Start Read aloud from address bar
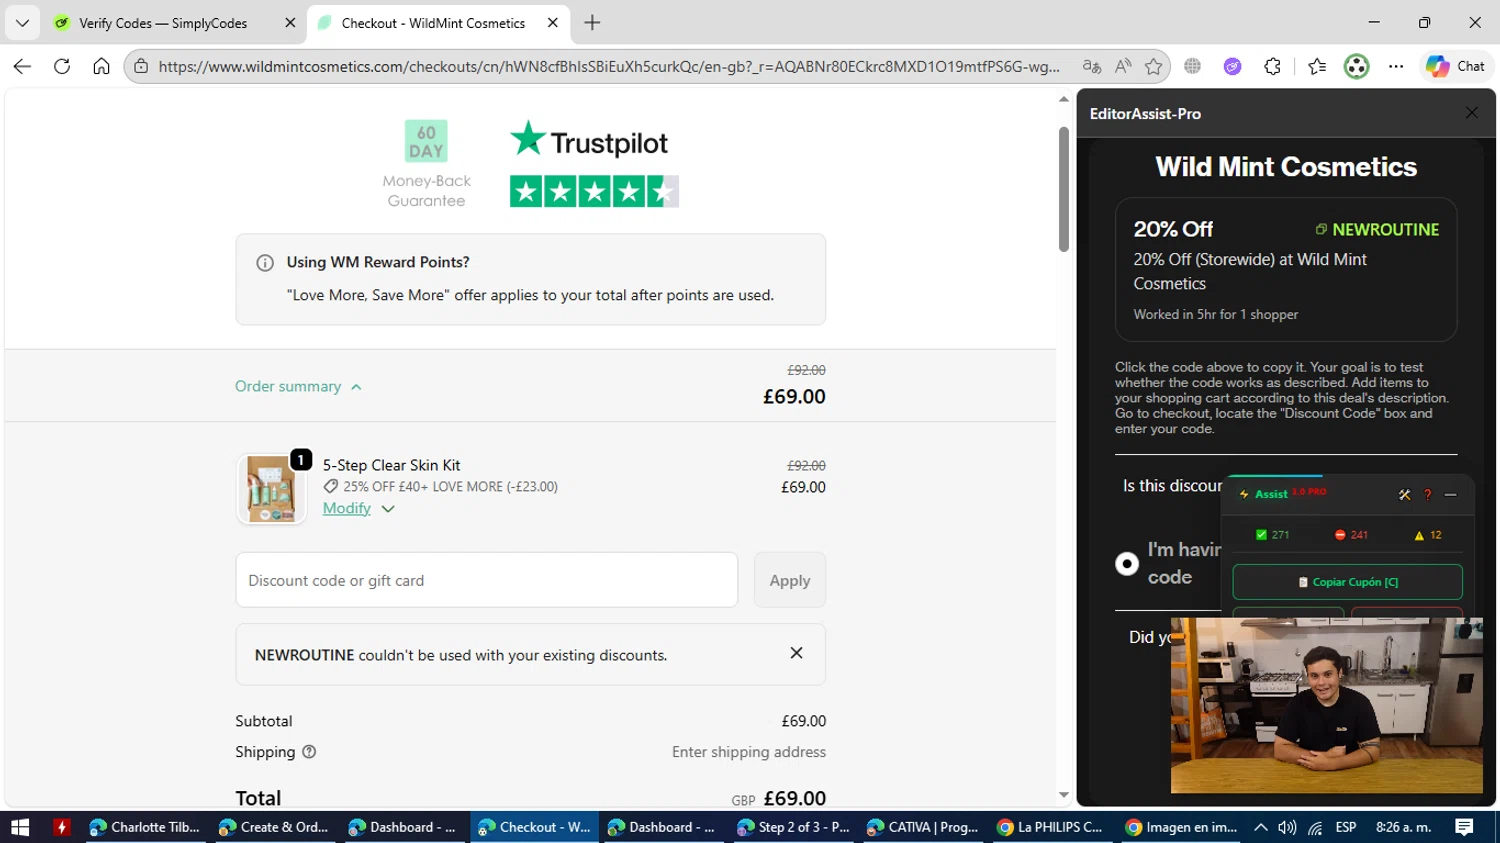 pos(1123,66)
